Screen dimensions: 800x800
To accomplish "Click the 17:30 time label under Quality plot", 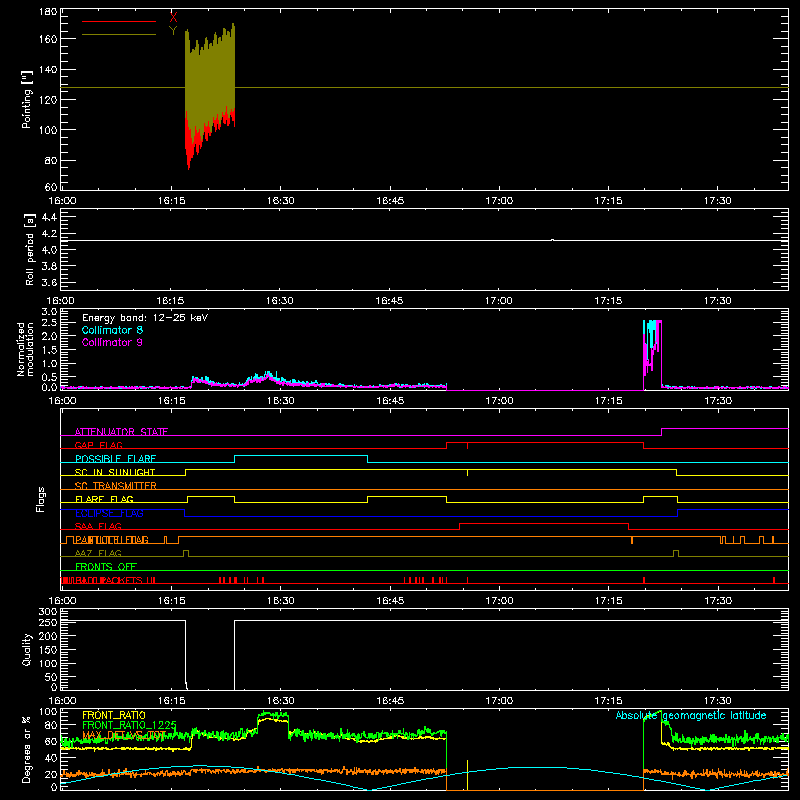I will 717,701.
